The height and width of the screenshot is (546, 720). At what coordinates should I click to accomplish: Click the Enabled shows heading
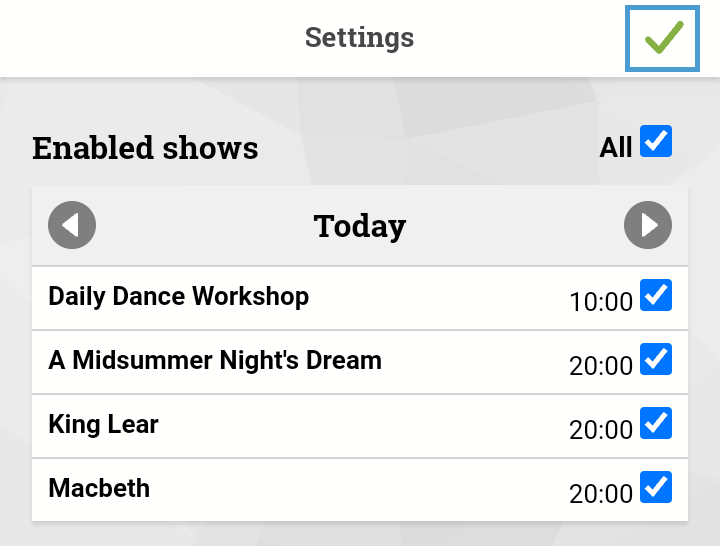pos(145,148)
